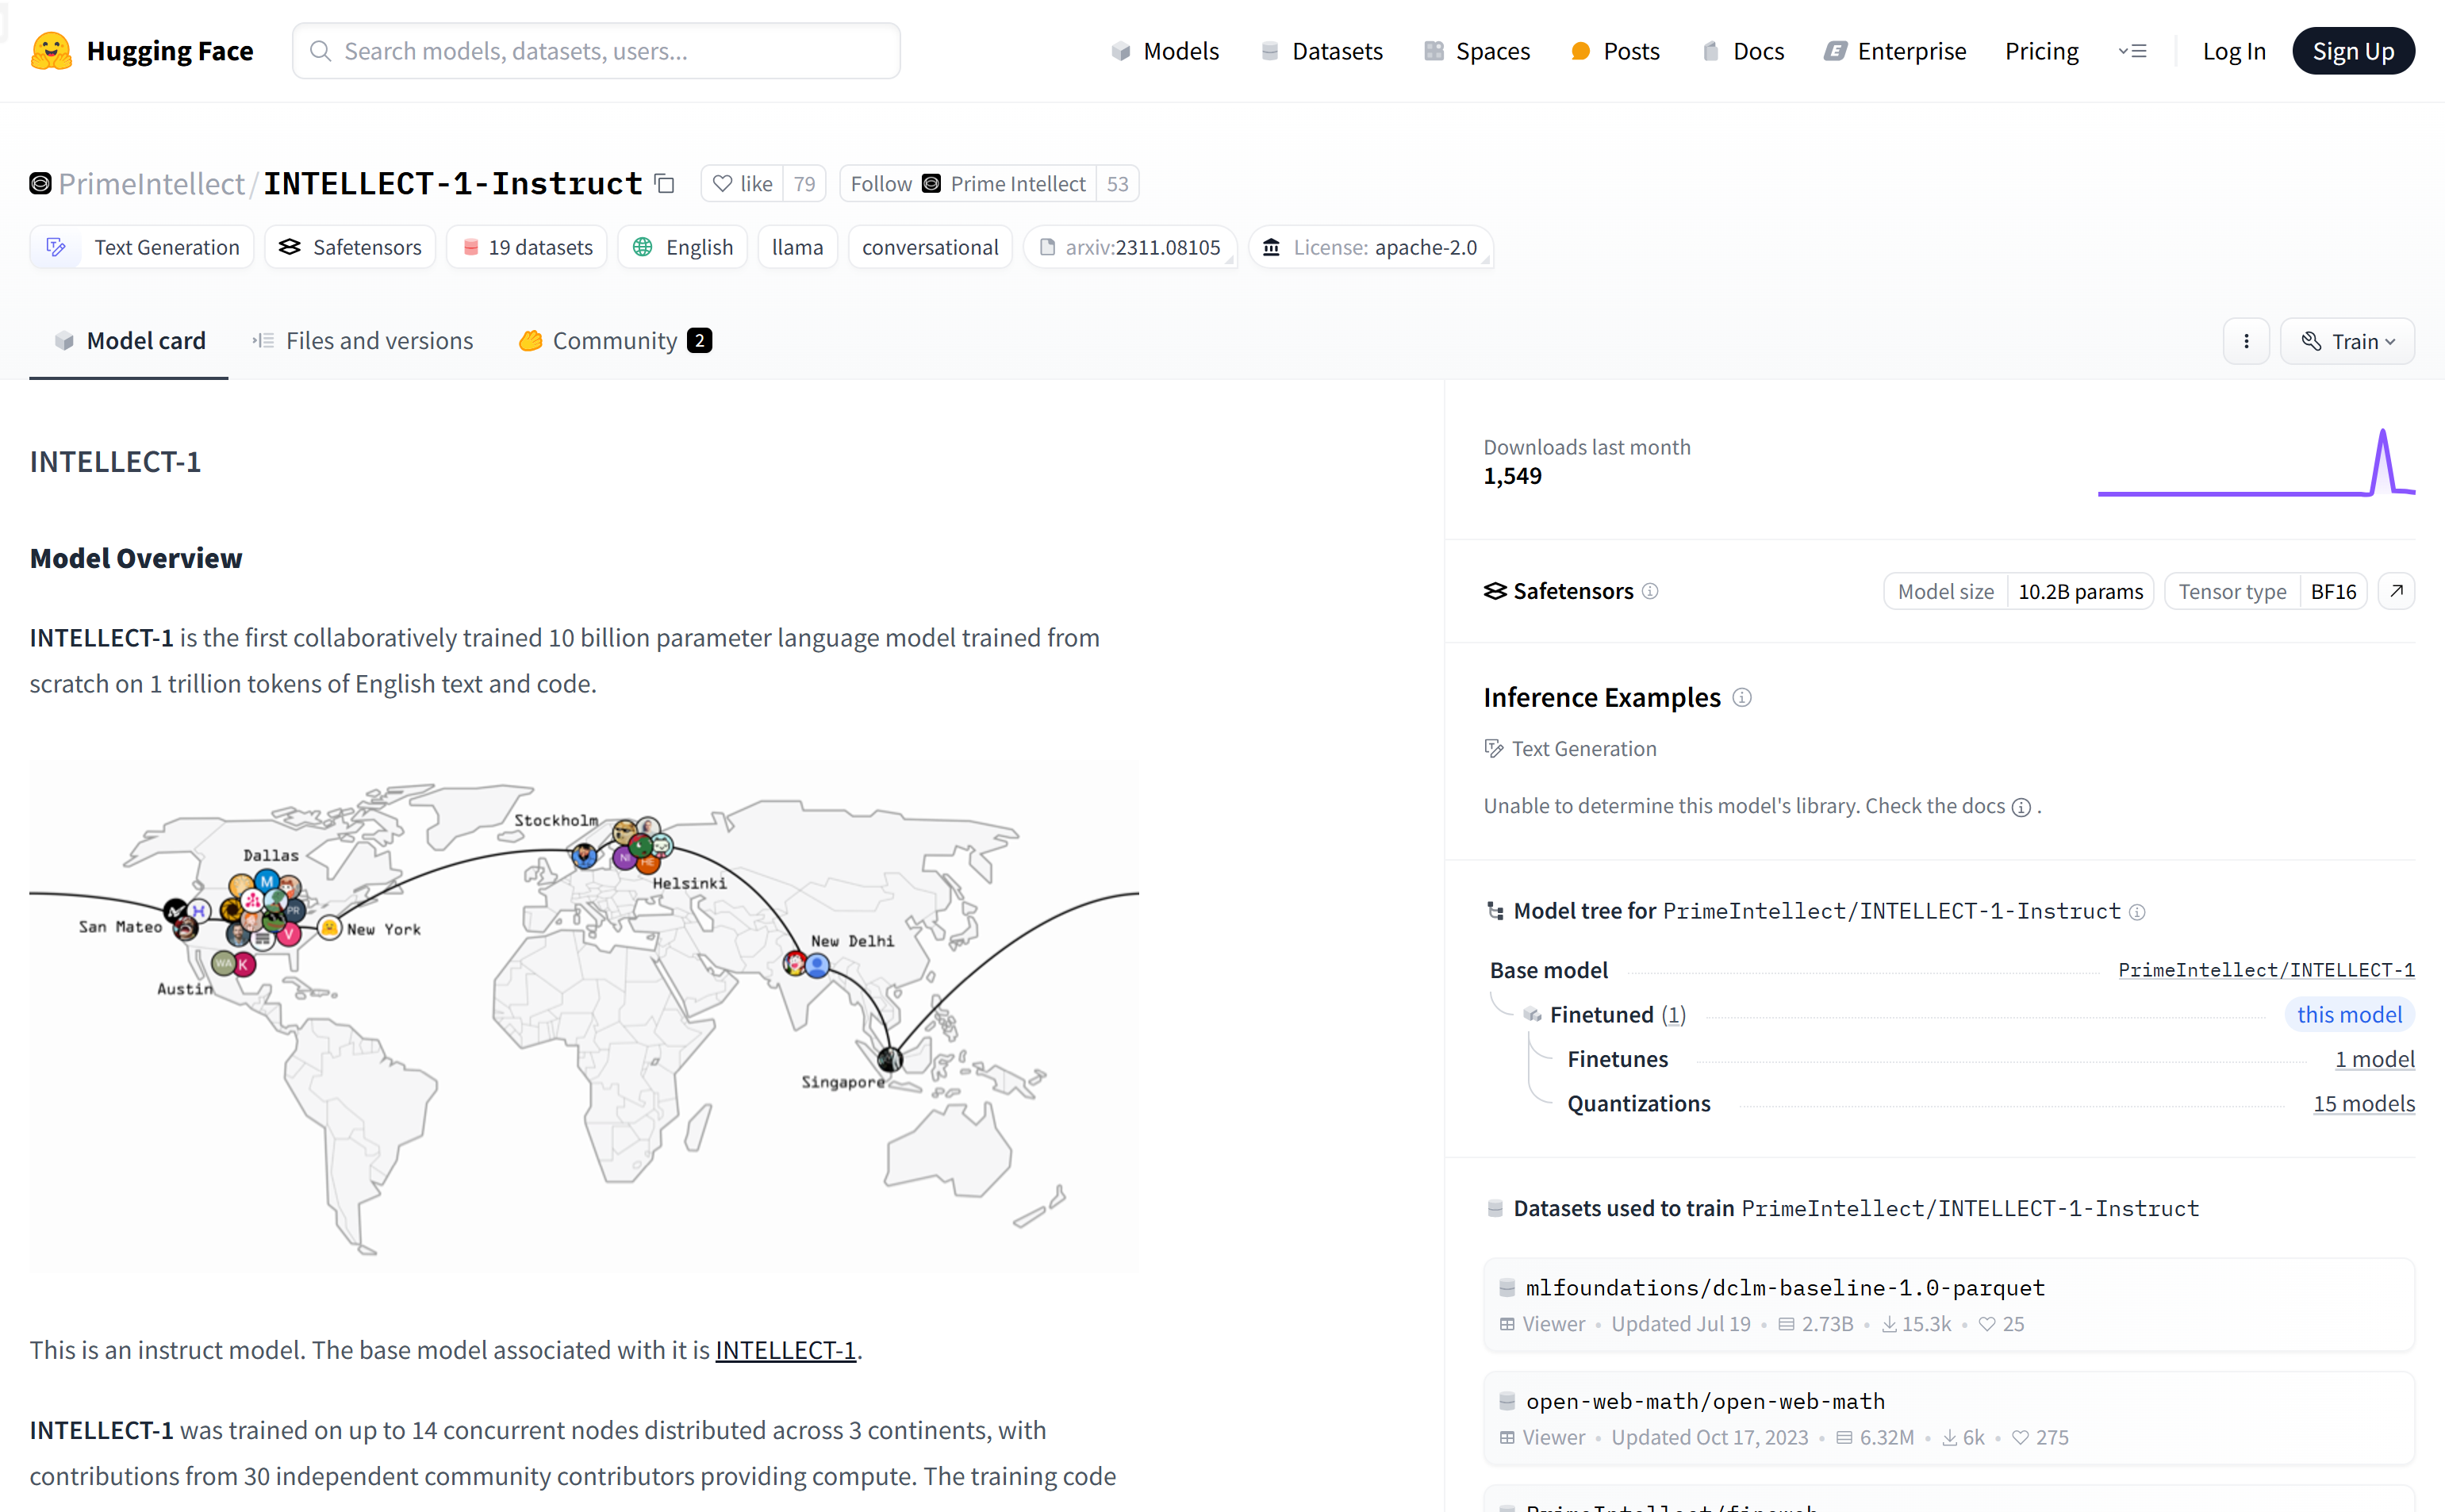Select the Text Generation tag

pyautogui.click(x=142, y=247)
